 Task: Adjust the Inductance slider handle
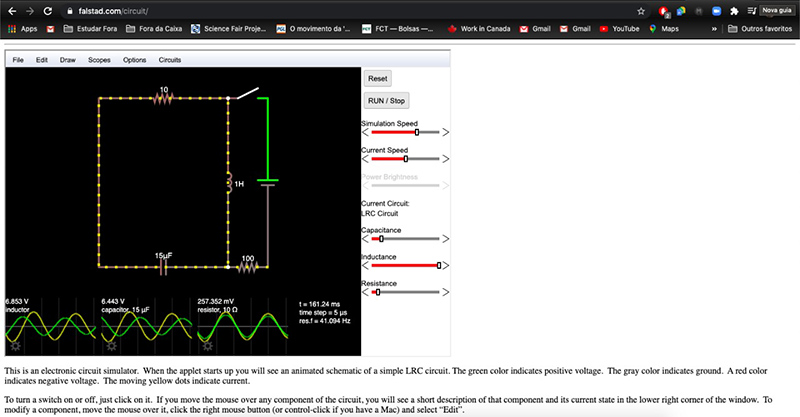pyautogui.click(x=439, y=265)
